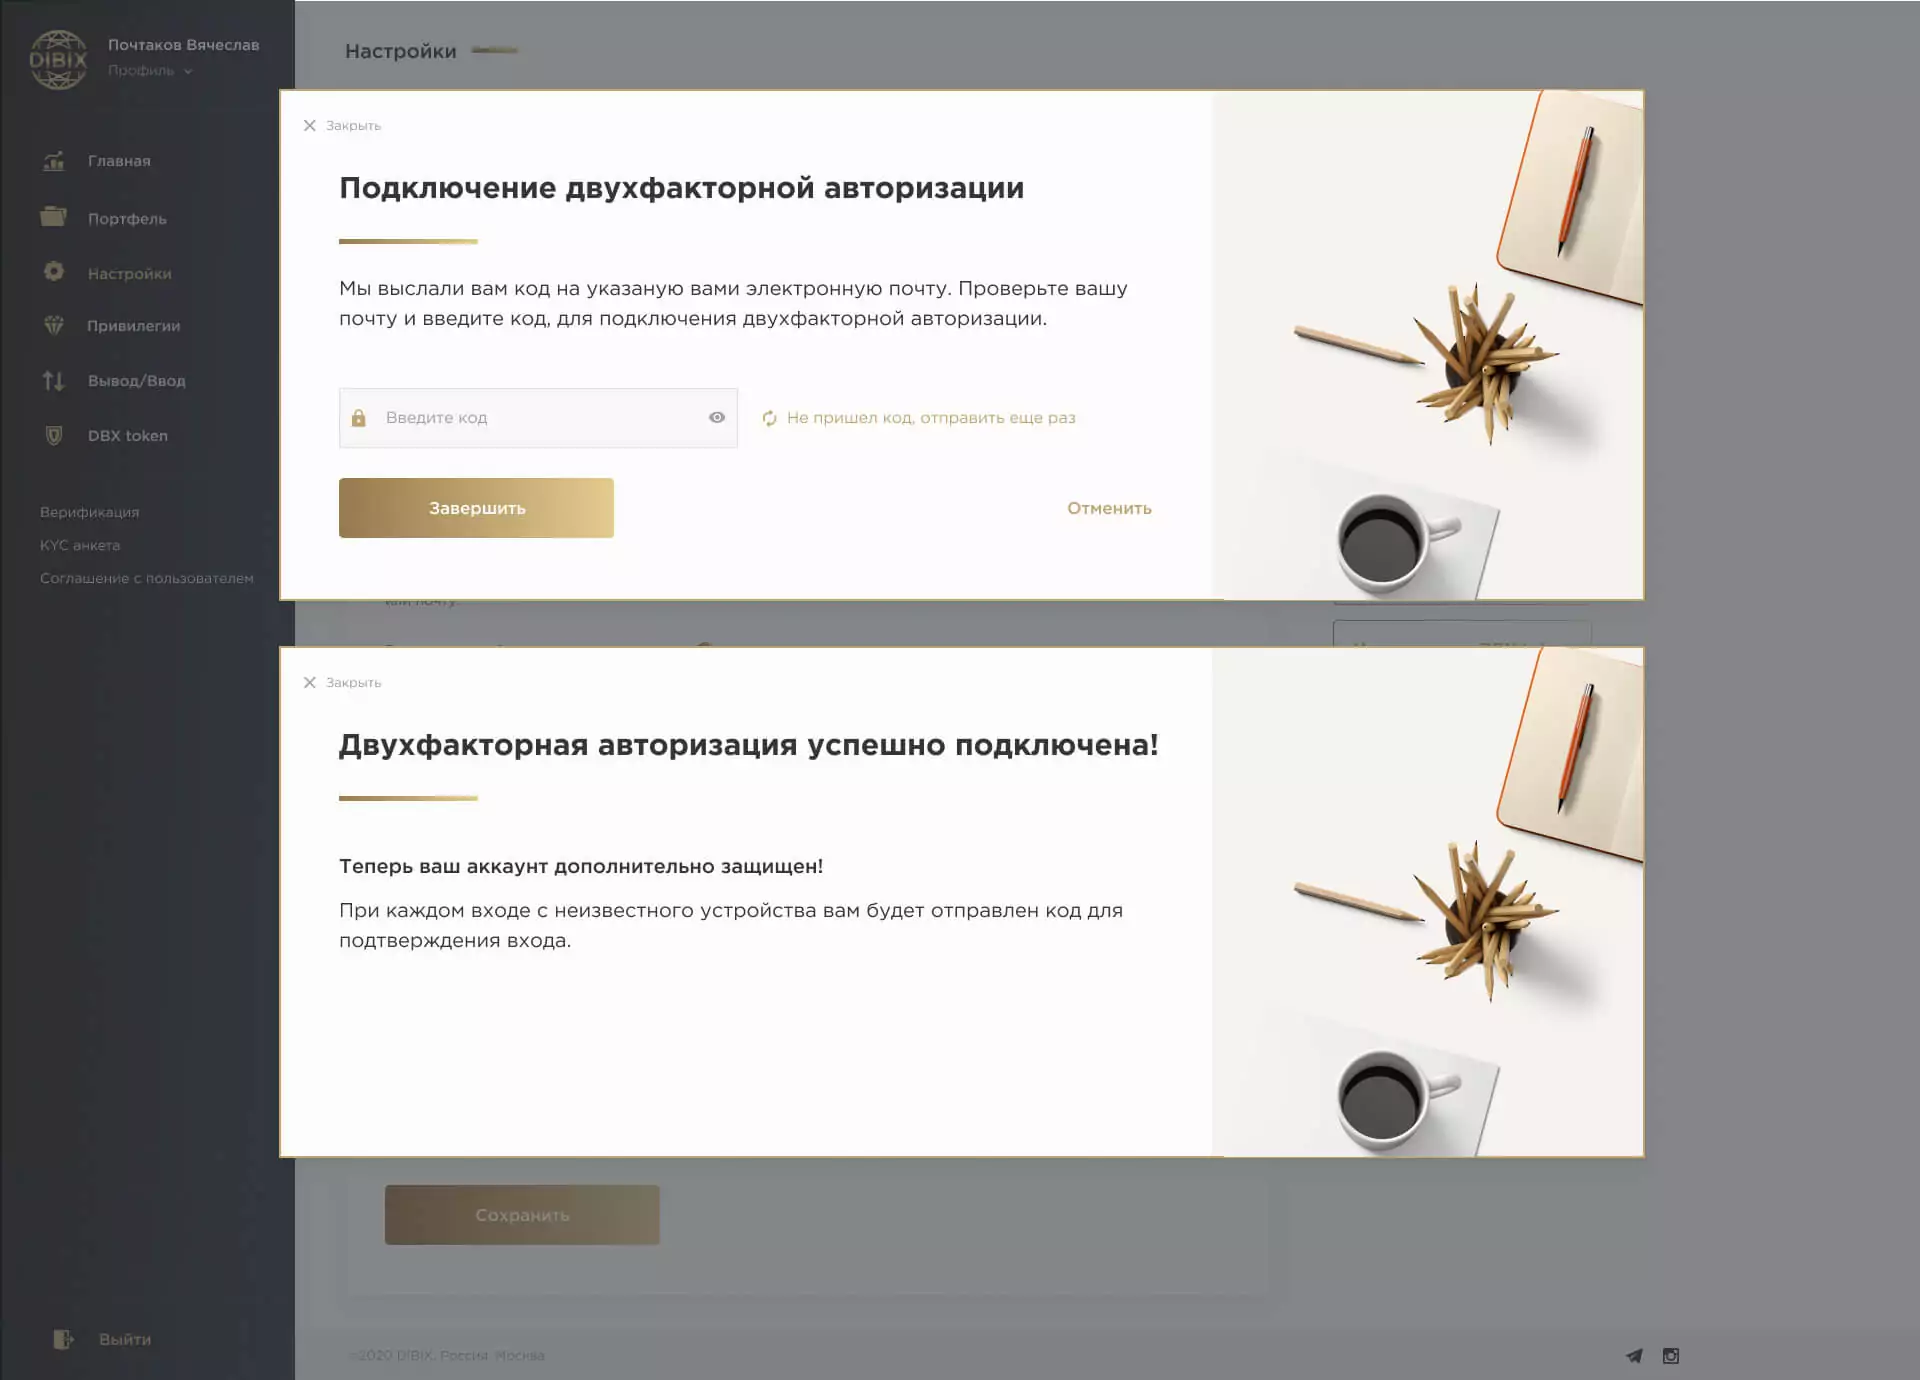Viewport: 1920px width, 1380px height.
Task: Click Закрыть text in success dialog
Action: click(x=353, y=683)
